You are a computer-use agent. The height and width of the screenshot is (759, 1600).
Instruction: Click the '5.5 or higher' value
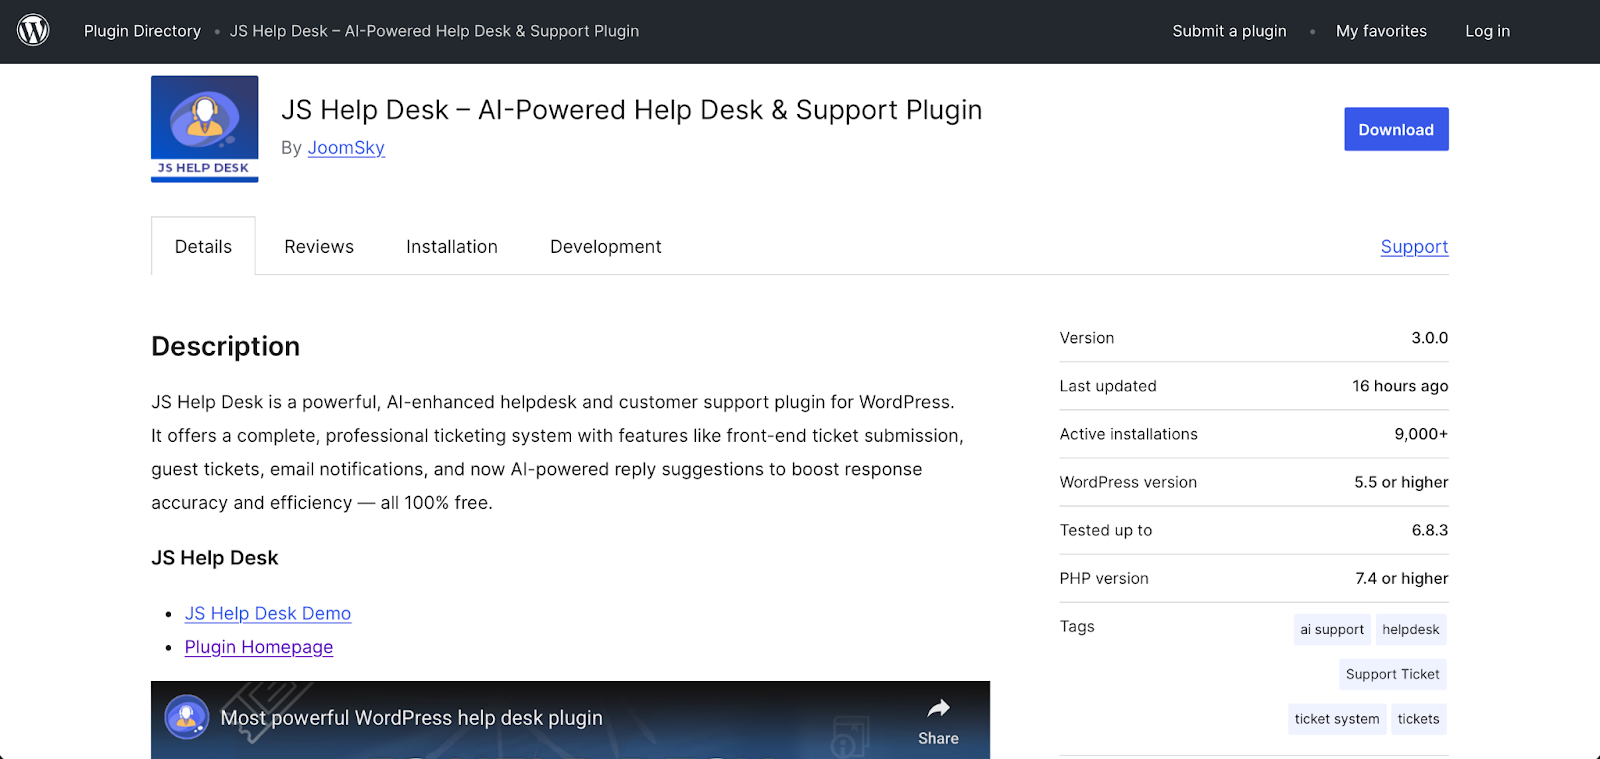pyautogui.click(x=1401, y=482)
